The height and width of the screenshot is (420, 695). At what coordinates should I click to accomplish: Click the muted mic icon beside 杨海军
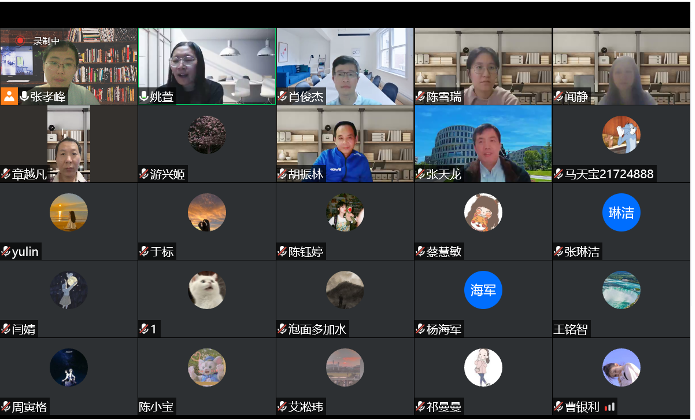tap(420, 329)
